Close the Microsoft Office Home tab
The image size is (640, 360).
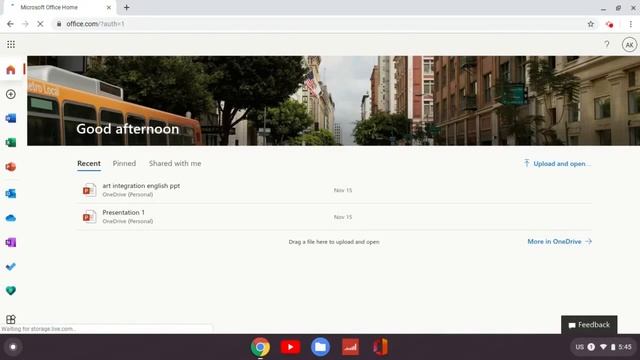pos(109,7)
